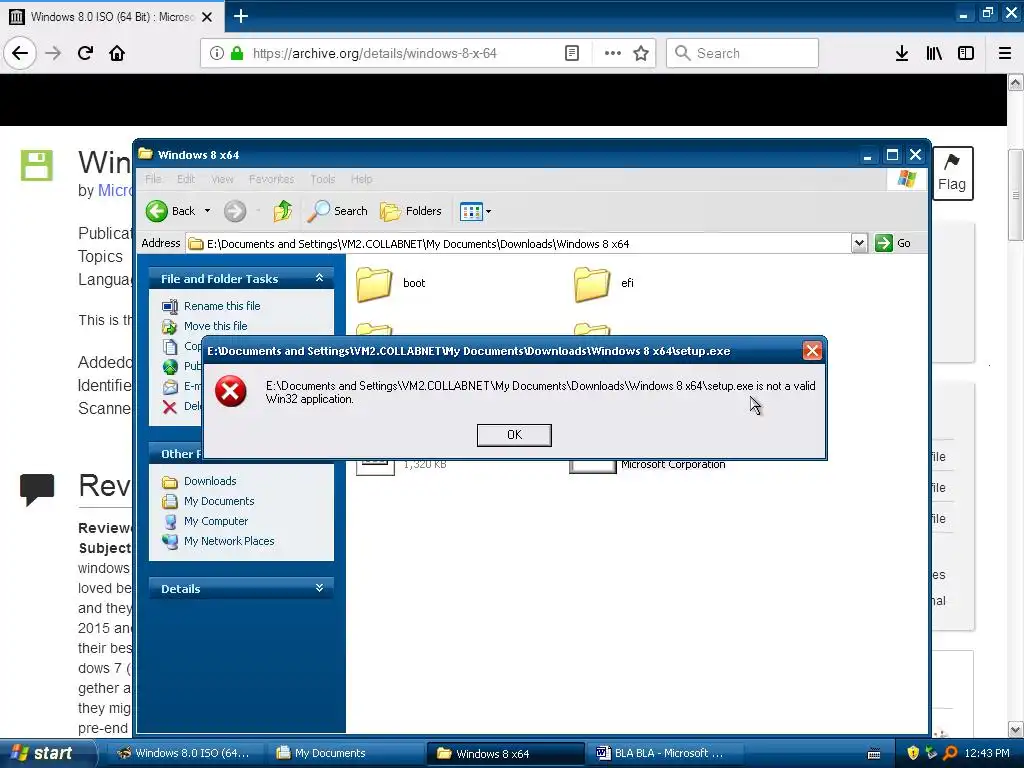Select the boot folder
1024x768 pixels.
(391, 283)
